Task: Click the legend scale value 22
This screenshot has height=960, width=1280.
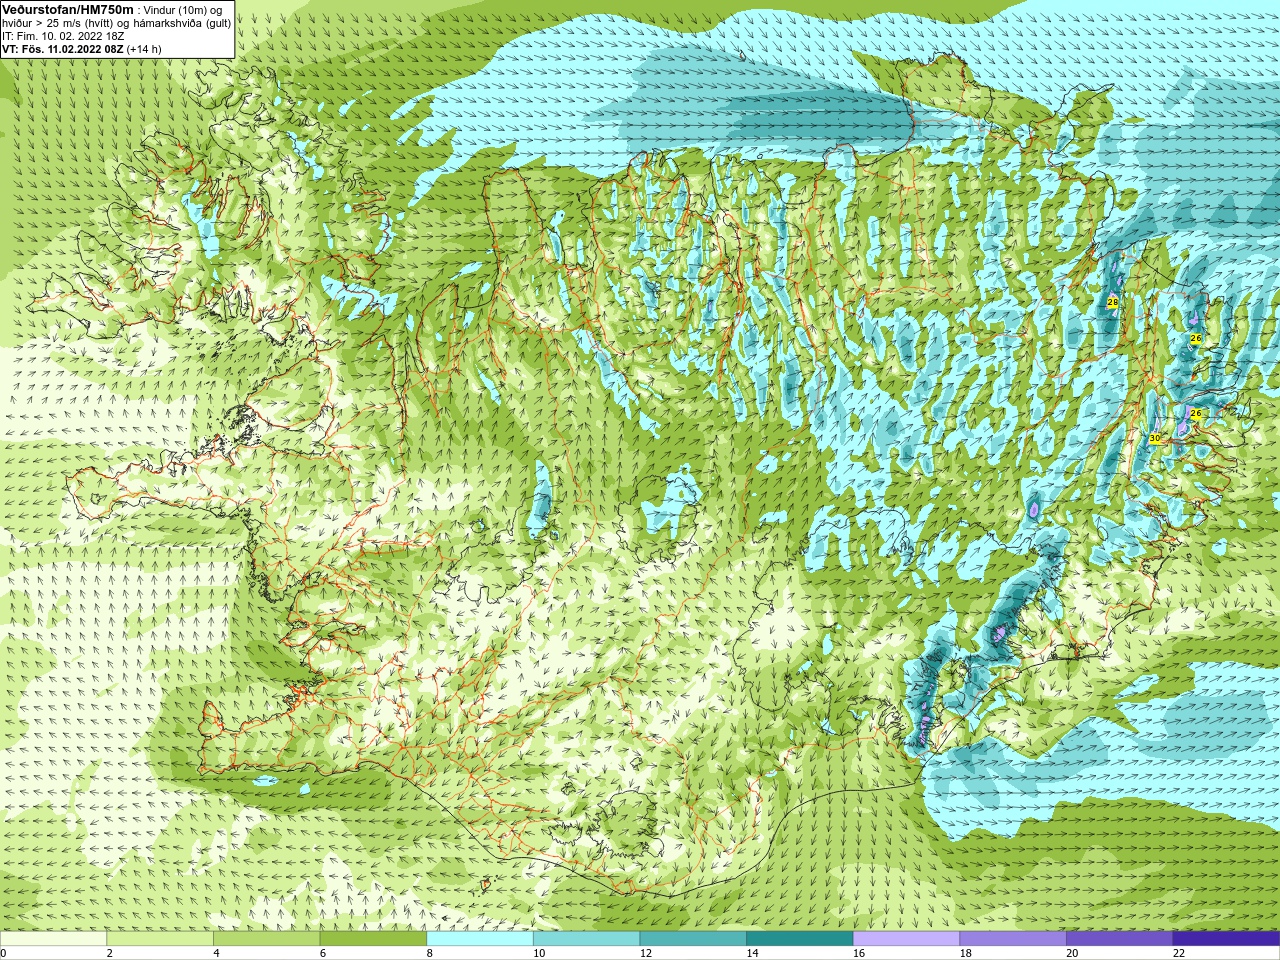Action: [1179, 953]
